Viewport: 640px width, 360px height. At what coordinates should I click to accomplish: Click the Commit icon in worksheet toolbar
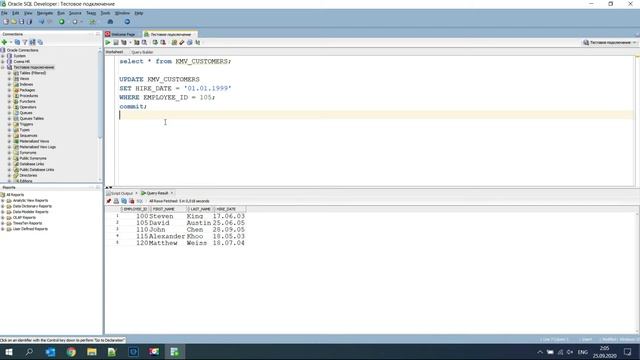pos(155,42)
